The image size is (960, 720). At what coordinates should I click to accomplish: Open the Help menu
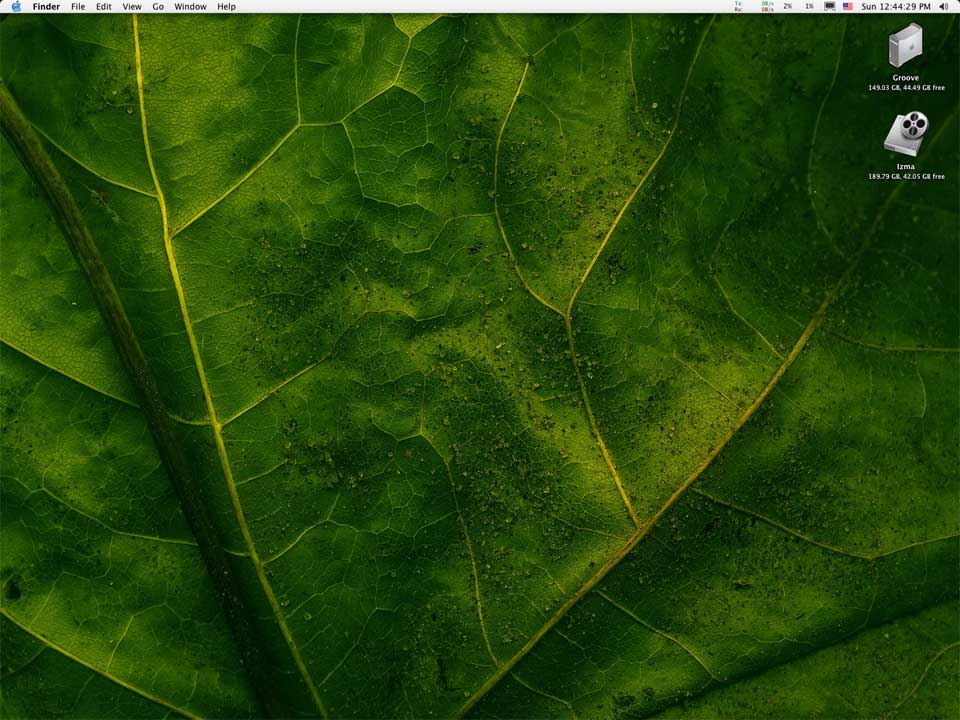[227, 6]
